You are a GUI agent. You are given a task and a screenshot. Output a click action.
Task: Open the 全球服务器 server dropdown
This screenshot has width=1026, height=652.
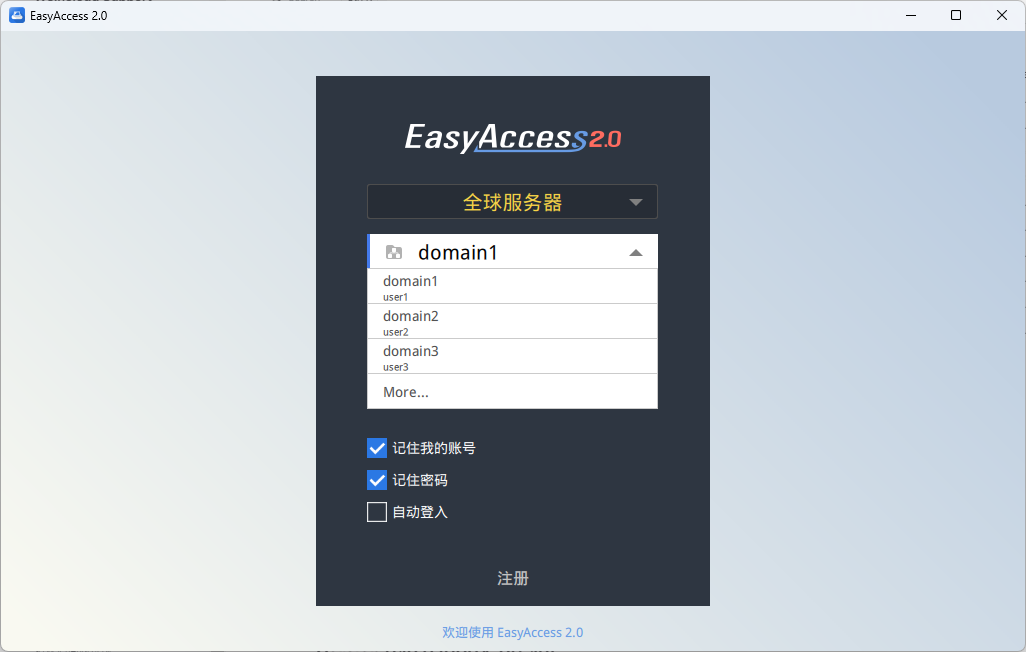pyautogui.click(x=512, y=202)
